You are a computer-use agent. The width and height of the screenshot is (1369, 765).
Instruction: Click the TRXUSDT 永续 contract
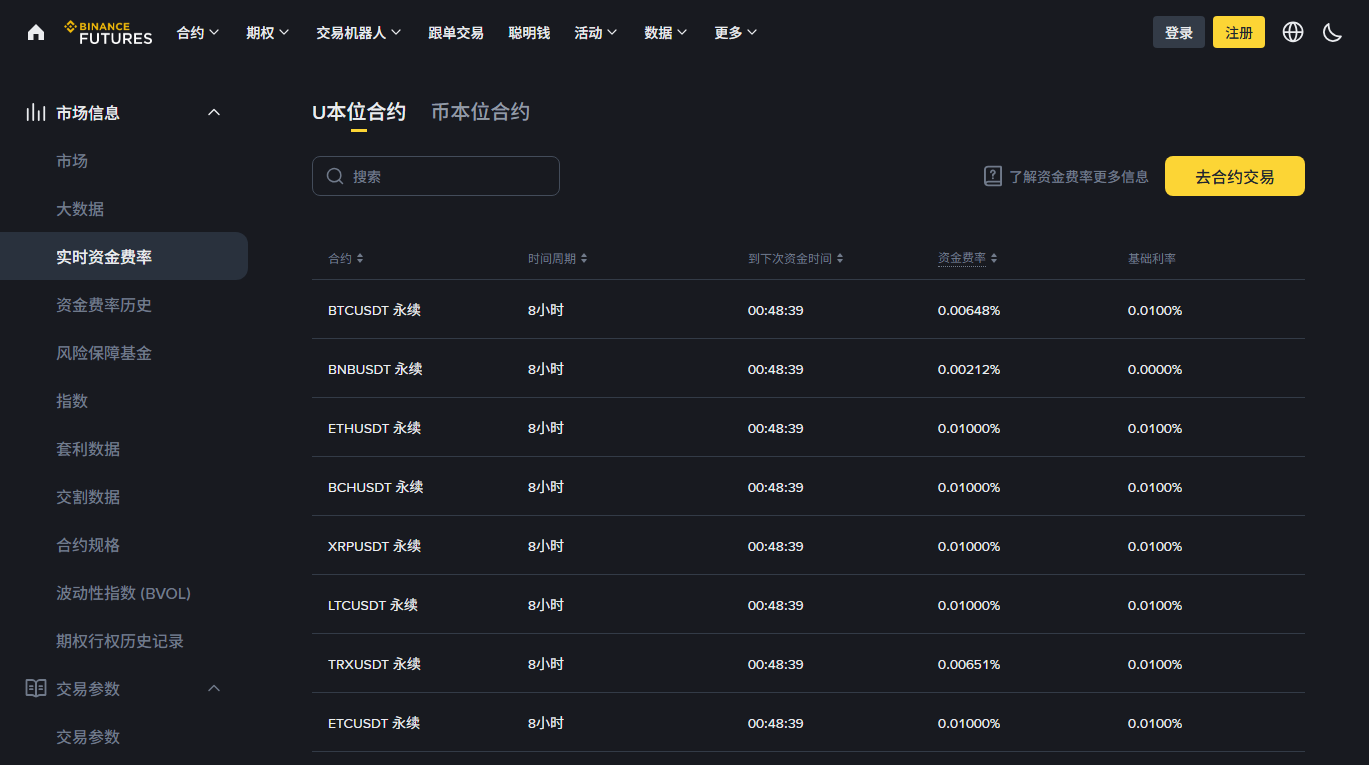(x=374, y=664)
